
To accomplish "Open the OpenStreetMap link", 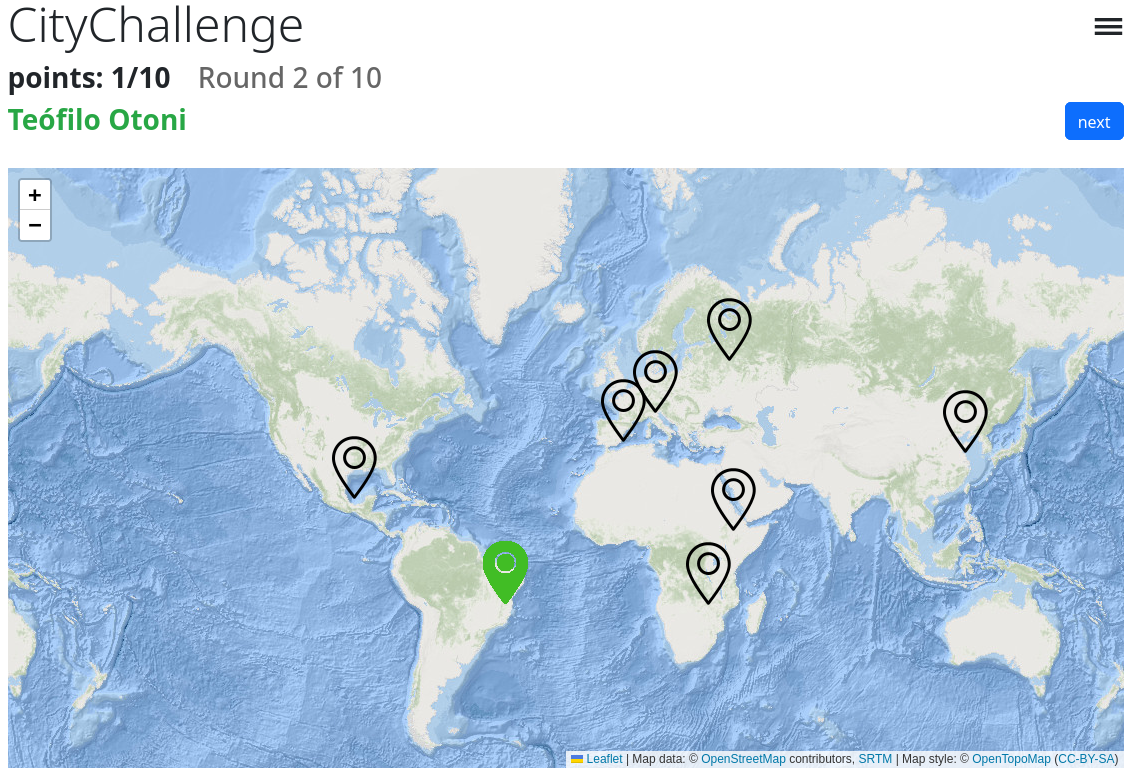I will point(743,759).
